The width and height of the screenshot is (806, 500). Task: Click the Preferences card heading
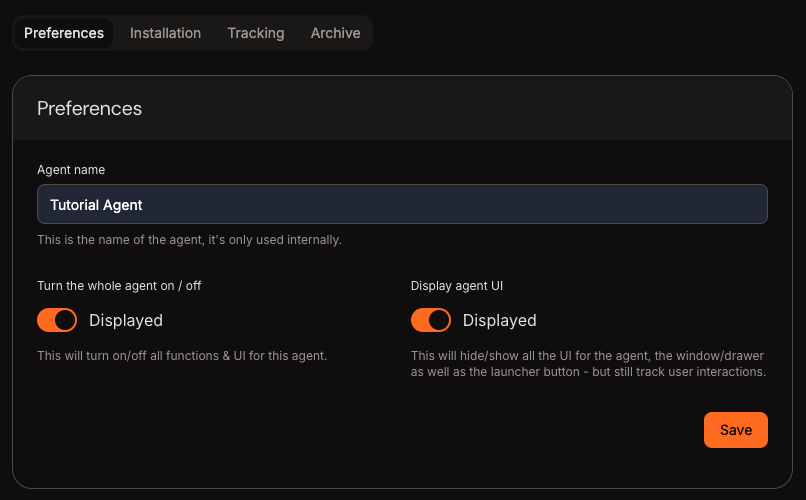pyautogui.click(x=89, y=109)
